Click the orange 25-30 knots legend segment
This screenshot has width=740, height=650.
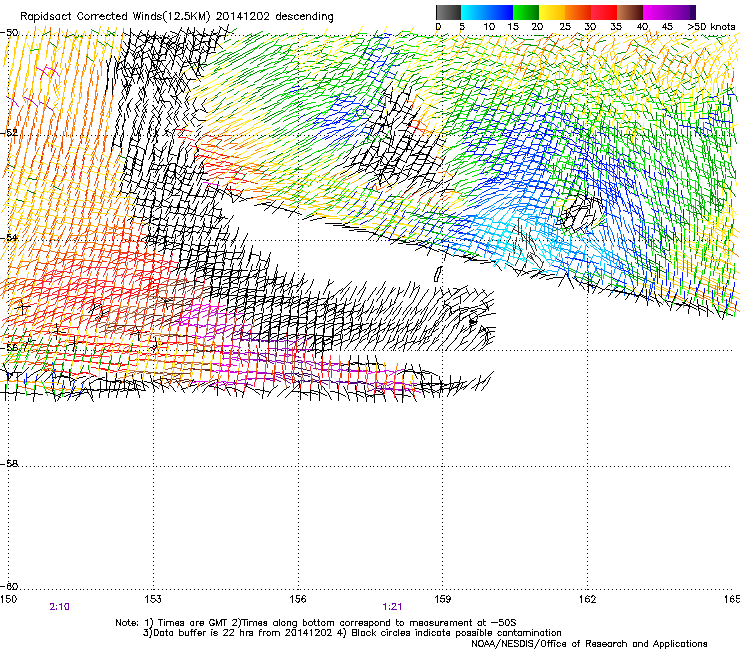tap(578, 12)
